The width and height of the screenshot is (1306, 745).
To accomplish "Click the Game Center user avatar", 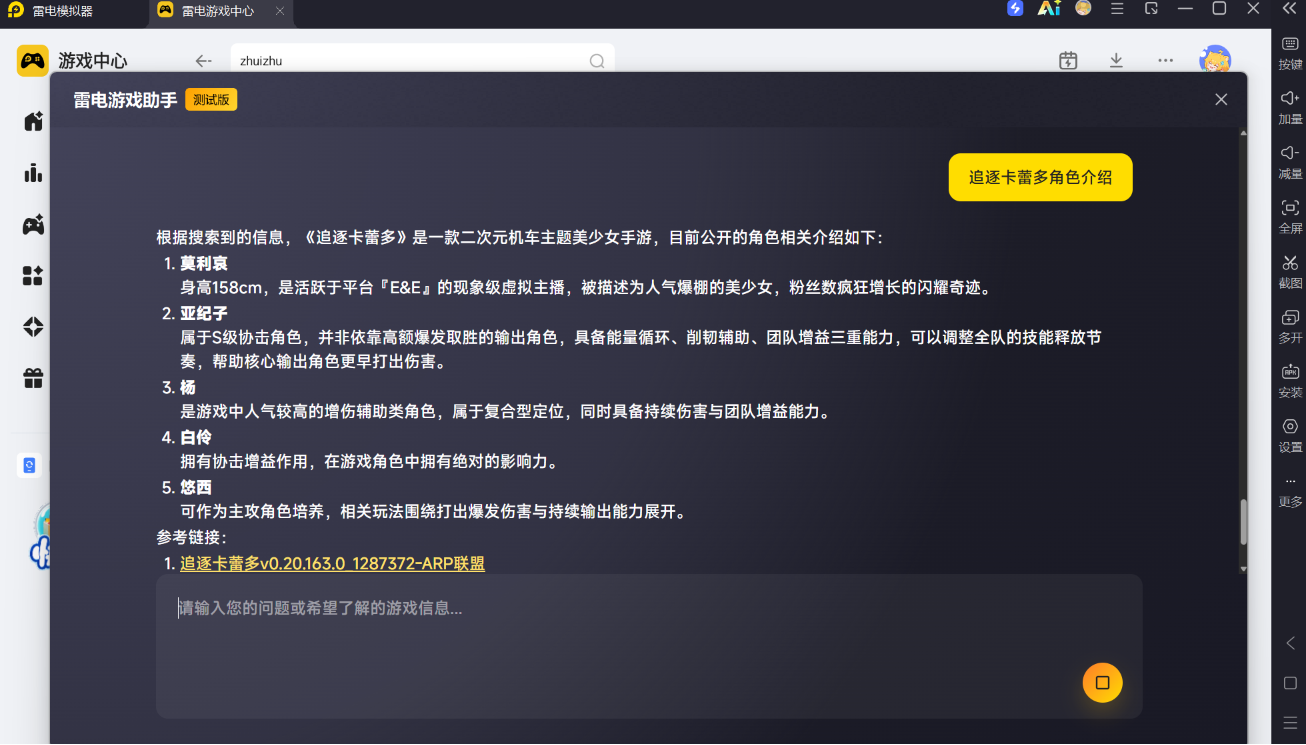I will click(1215, 60).
